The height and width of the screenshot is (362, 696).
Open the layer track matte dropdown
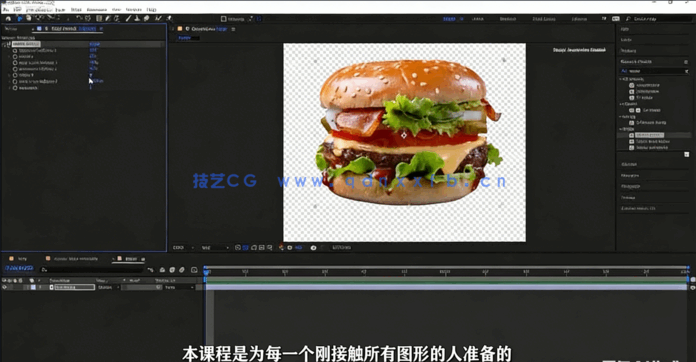(142, 287)
